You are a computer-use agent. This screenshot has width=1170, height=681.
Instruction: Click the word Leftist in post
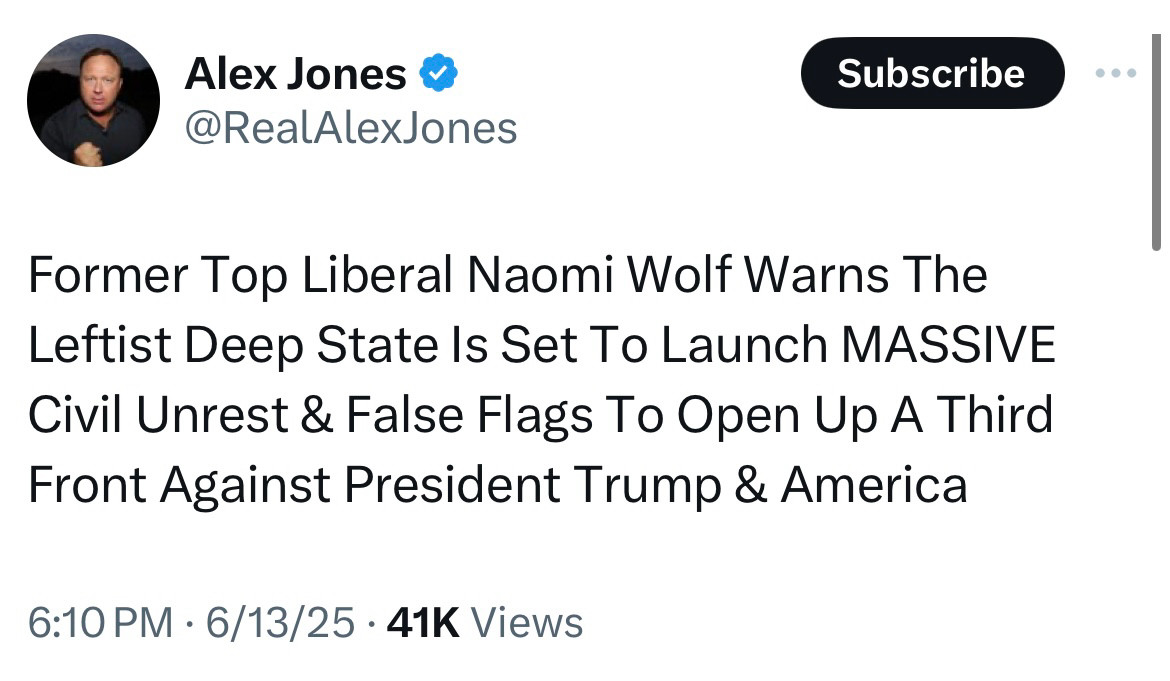pyautogui.click(x=100, y=345)
